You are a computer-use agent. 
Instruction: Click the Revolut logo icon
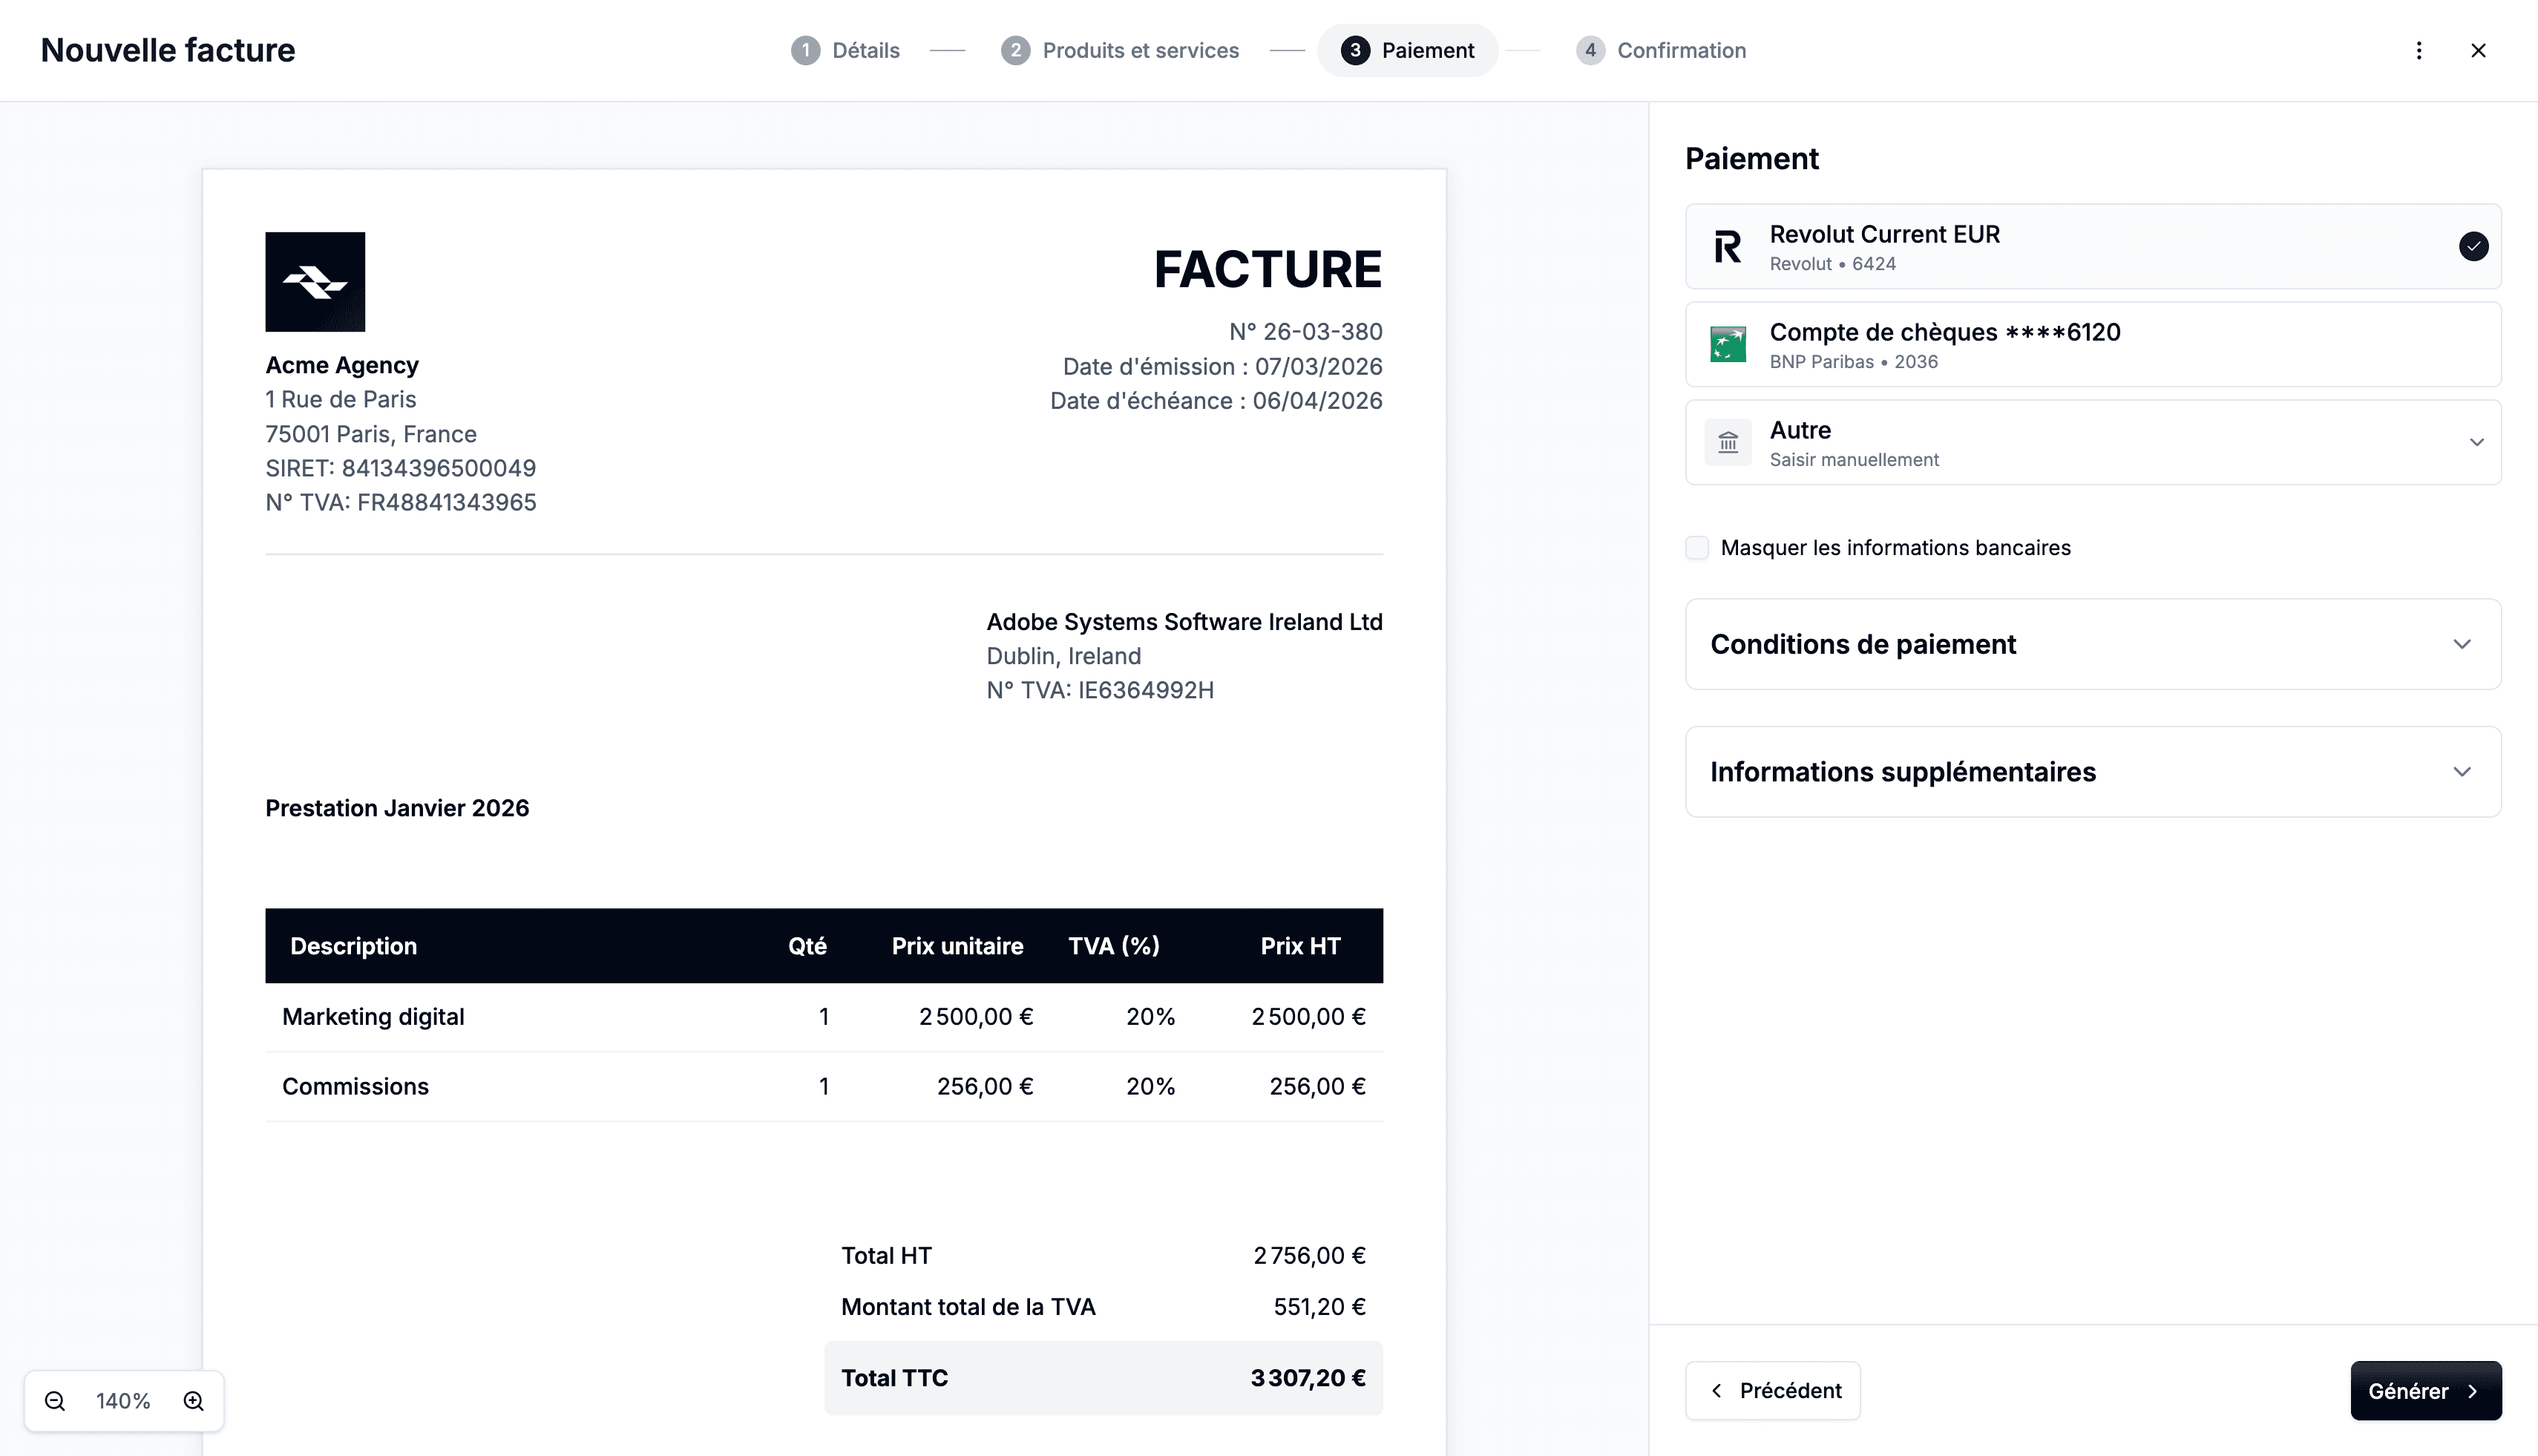1727,246
